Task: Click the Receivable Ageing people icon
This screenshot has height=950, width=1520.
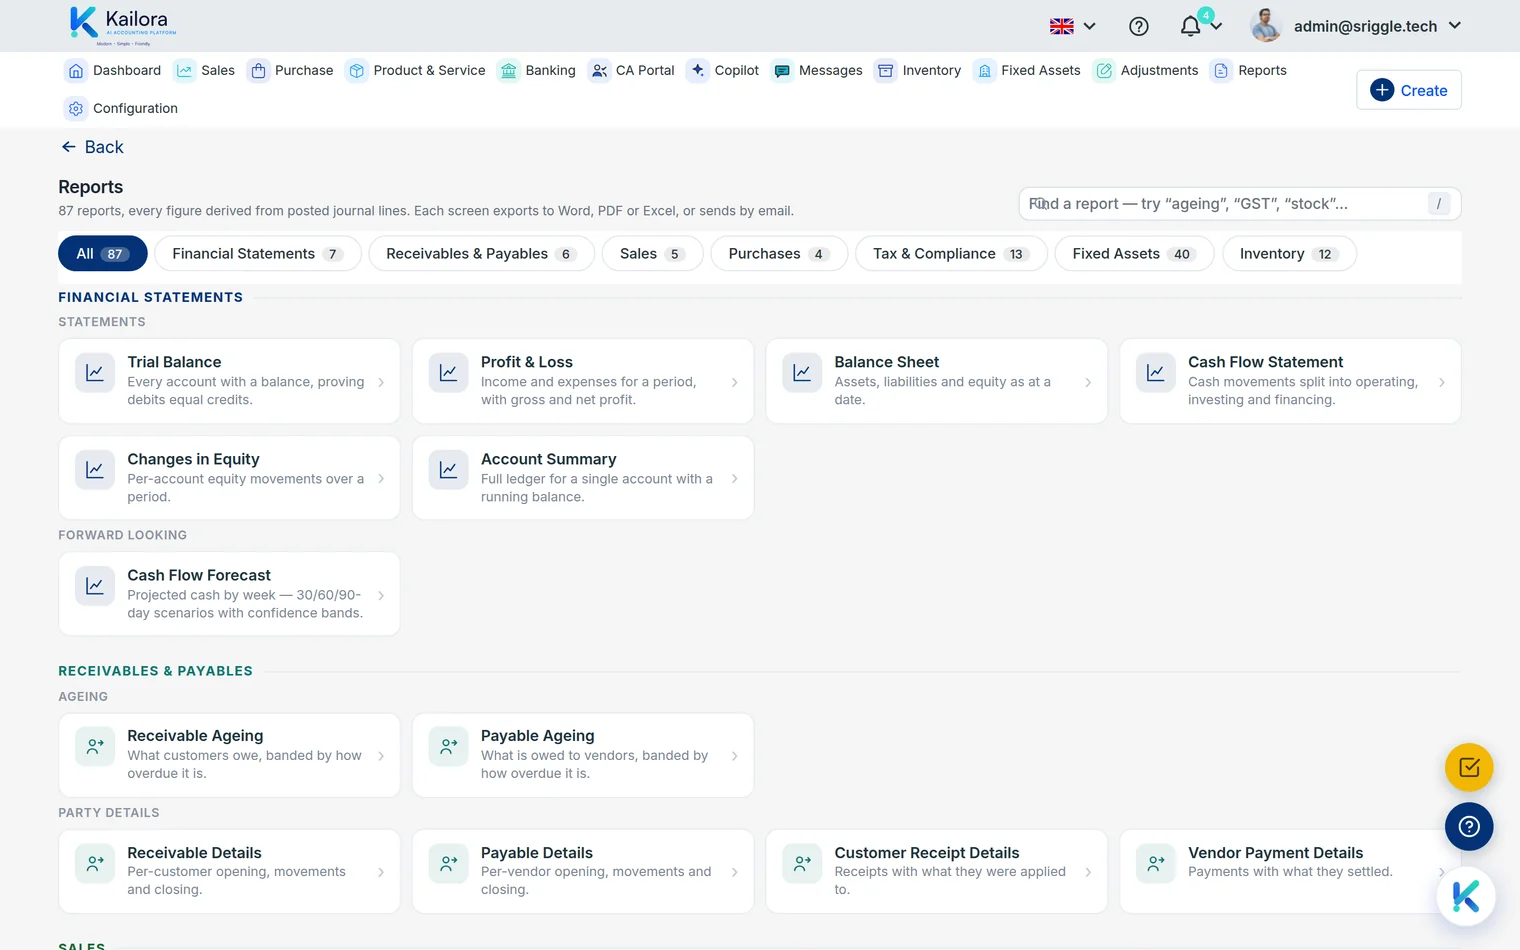Action: pyautogui.click(x=95, y=746)
